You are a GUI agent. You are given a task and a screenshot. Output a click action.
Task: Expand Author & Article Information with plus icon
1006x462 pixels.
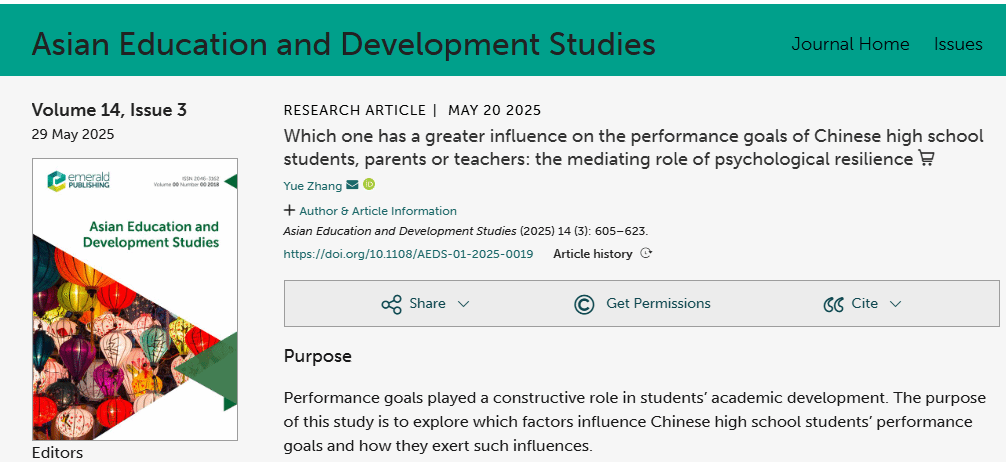coord(290,211)
